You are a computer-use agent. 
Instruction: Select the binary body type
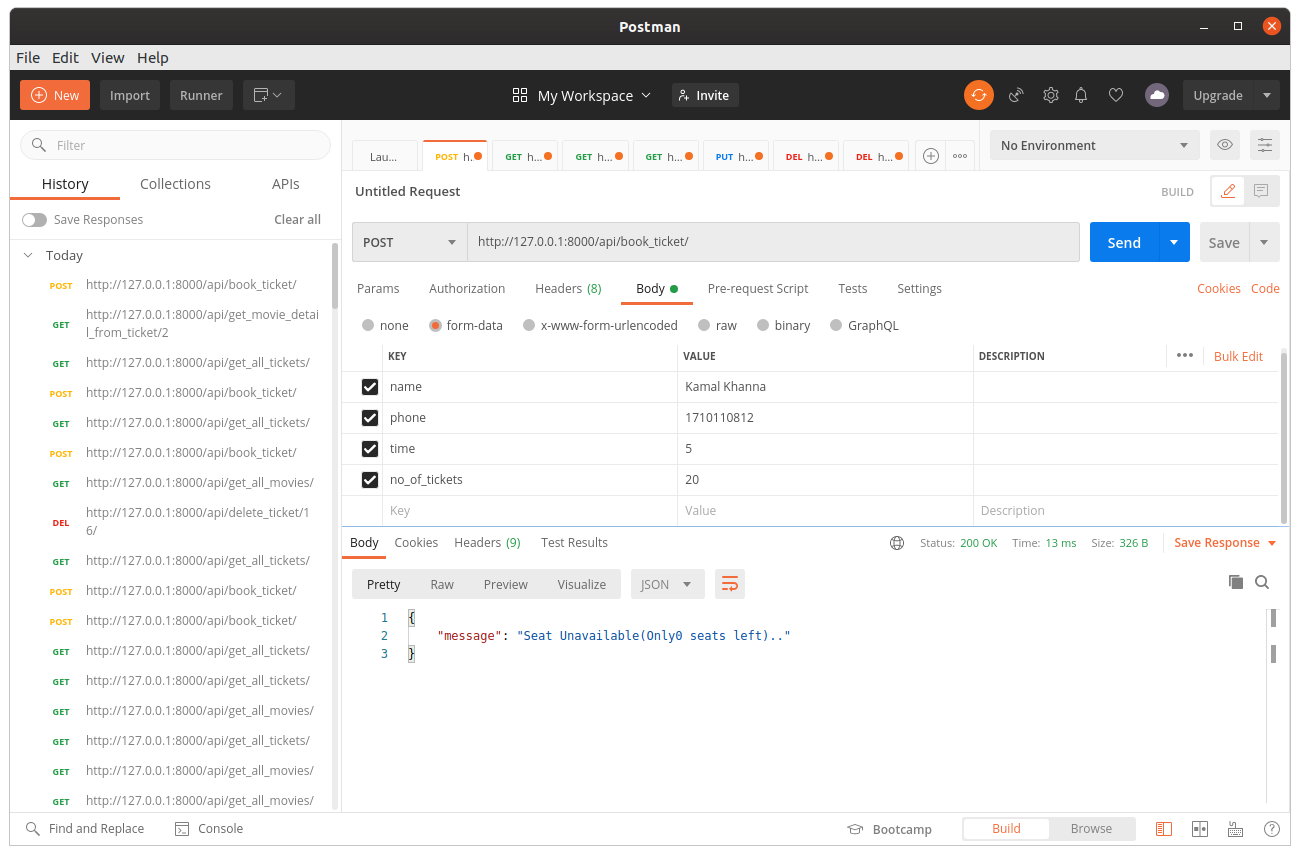tap(764, 325)
